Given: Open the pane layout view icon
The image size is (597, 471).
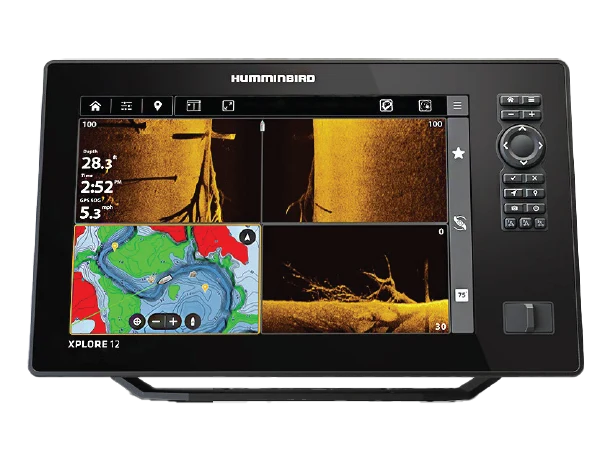Looking at the screenshot, I should point(193,105).
